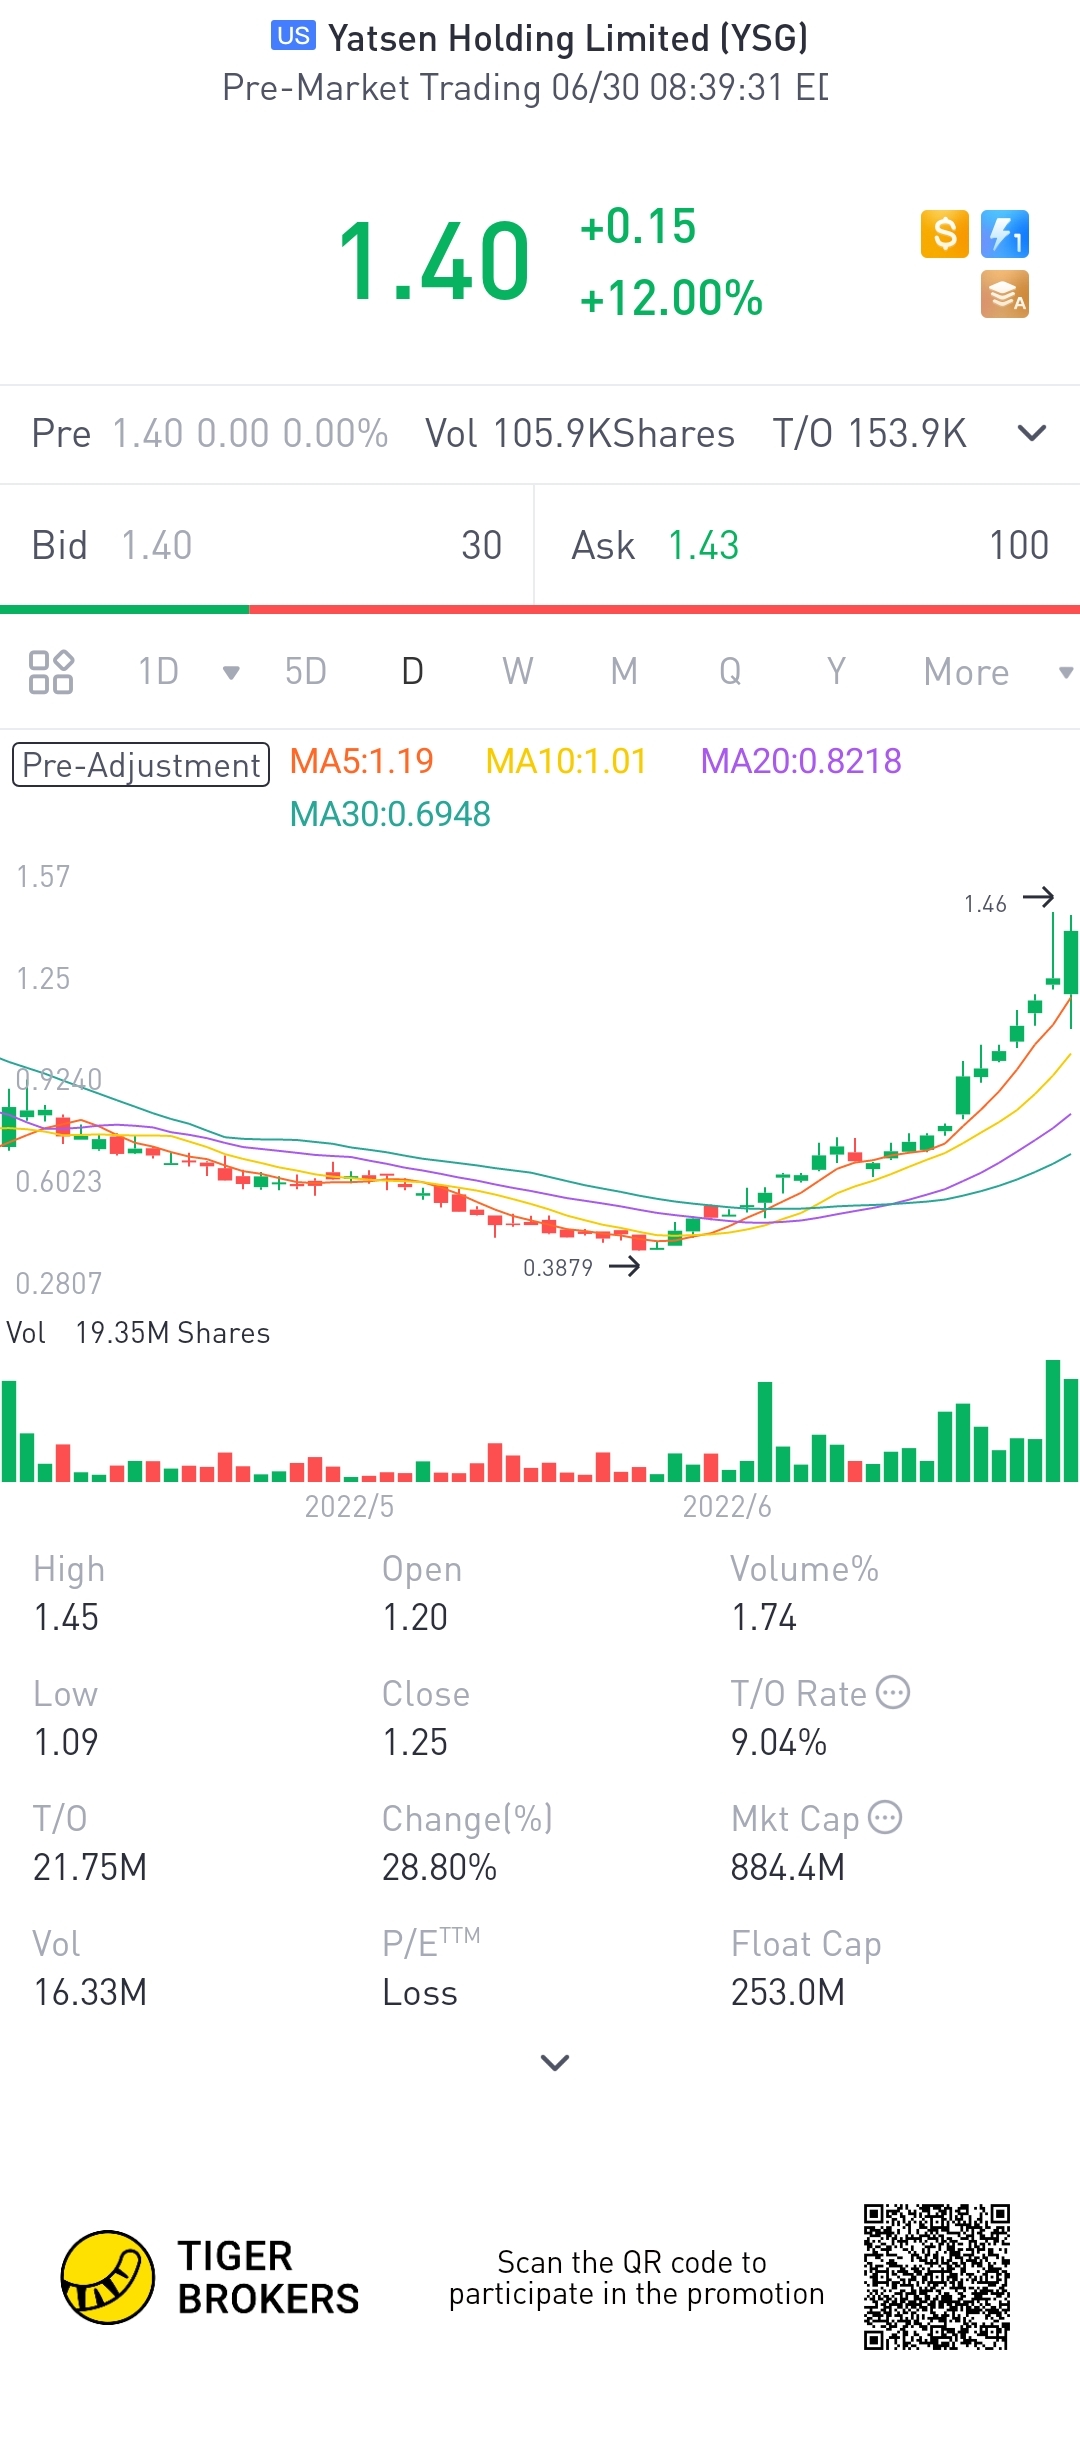Tap the Vol 16.33M value
The height and width of the screenshot is (2450, 1080).
coord(90,1992)
